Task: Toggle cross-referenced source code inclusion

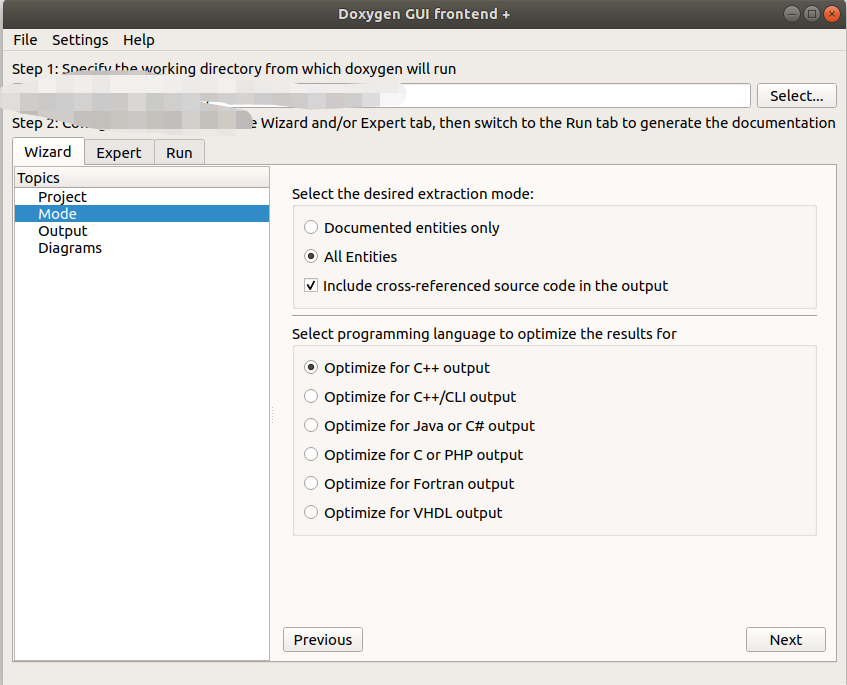Action: click(310, 285)
